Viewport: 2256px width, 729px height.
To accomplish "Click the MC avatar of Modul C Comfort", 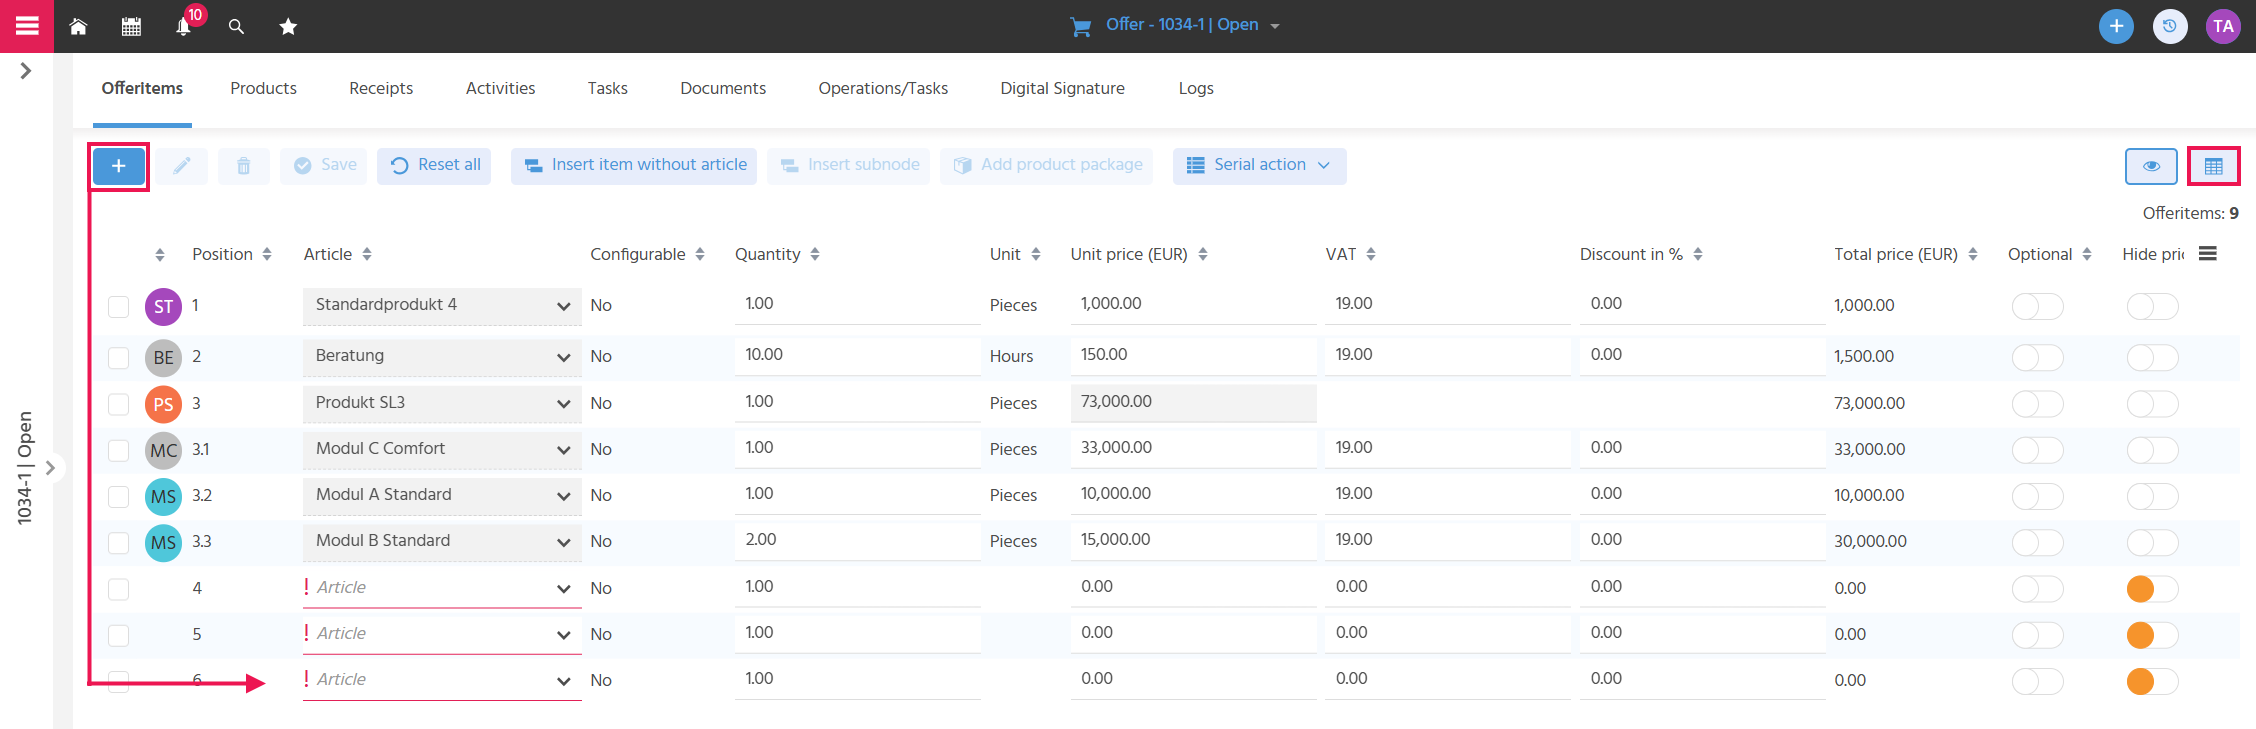I will 163,450.
